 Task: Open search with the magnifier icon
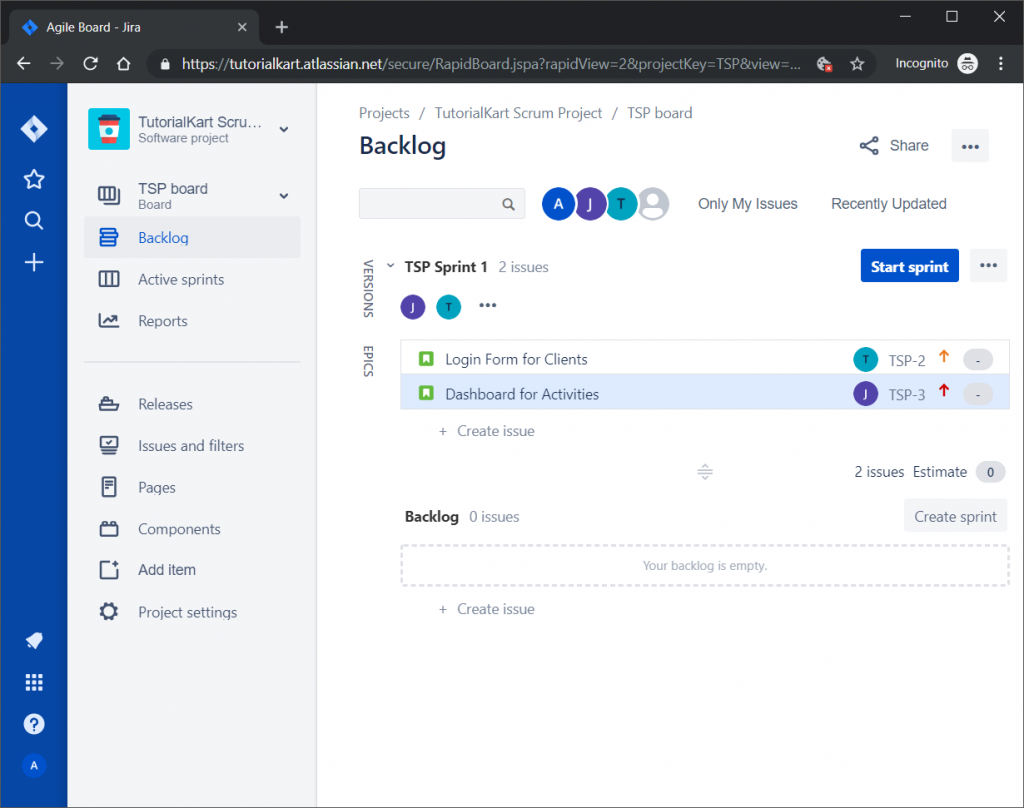(x=33, y=222)
